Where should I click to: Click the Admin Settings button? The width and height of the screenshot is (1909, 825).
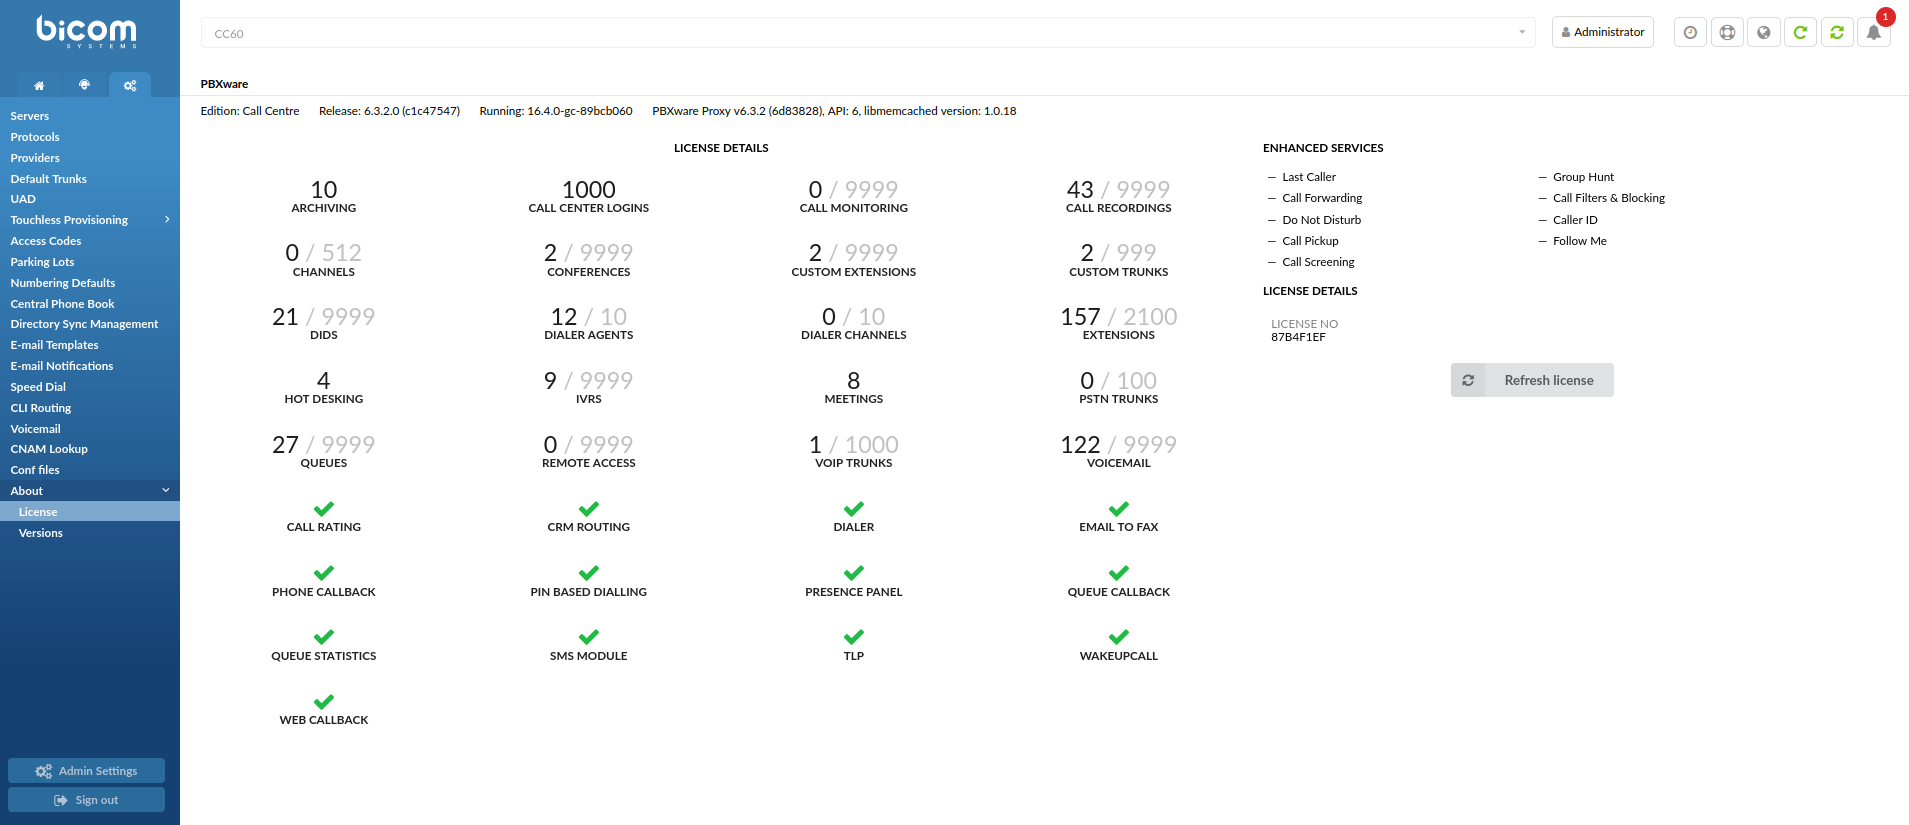tap(86, 771)
